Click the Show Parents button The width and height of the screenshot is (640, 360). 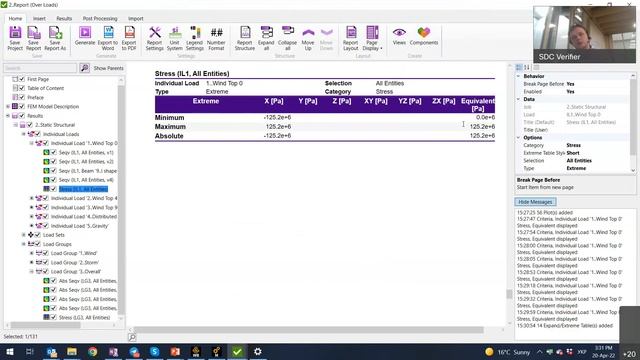tap(108, 68)
